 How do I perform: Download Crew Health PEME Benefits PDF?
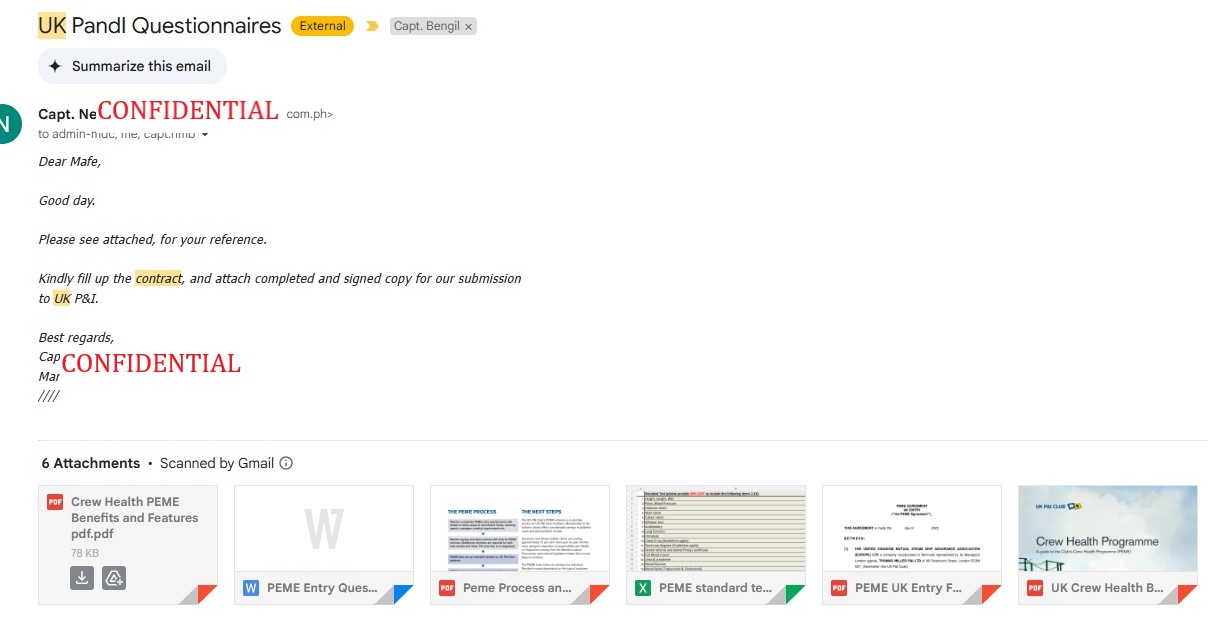[82, 578]
